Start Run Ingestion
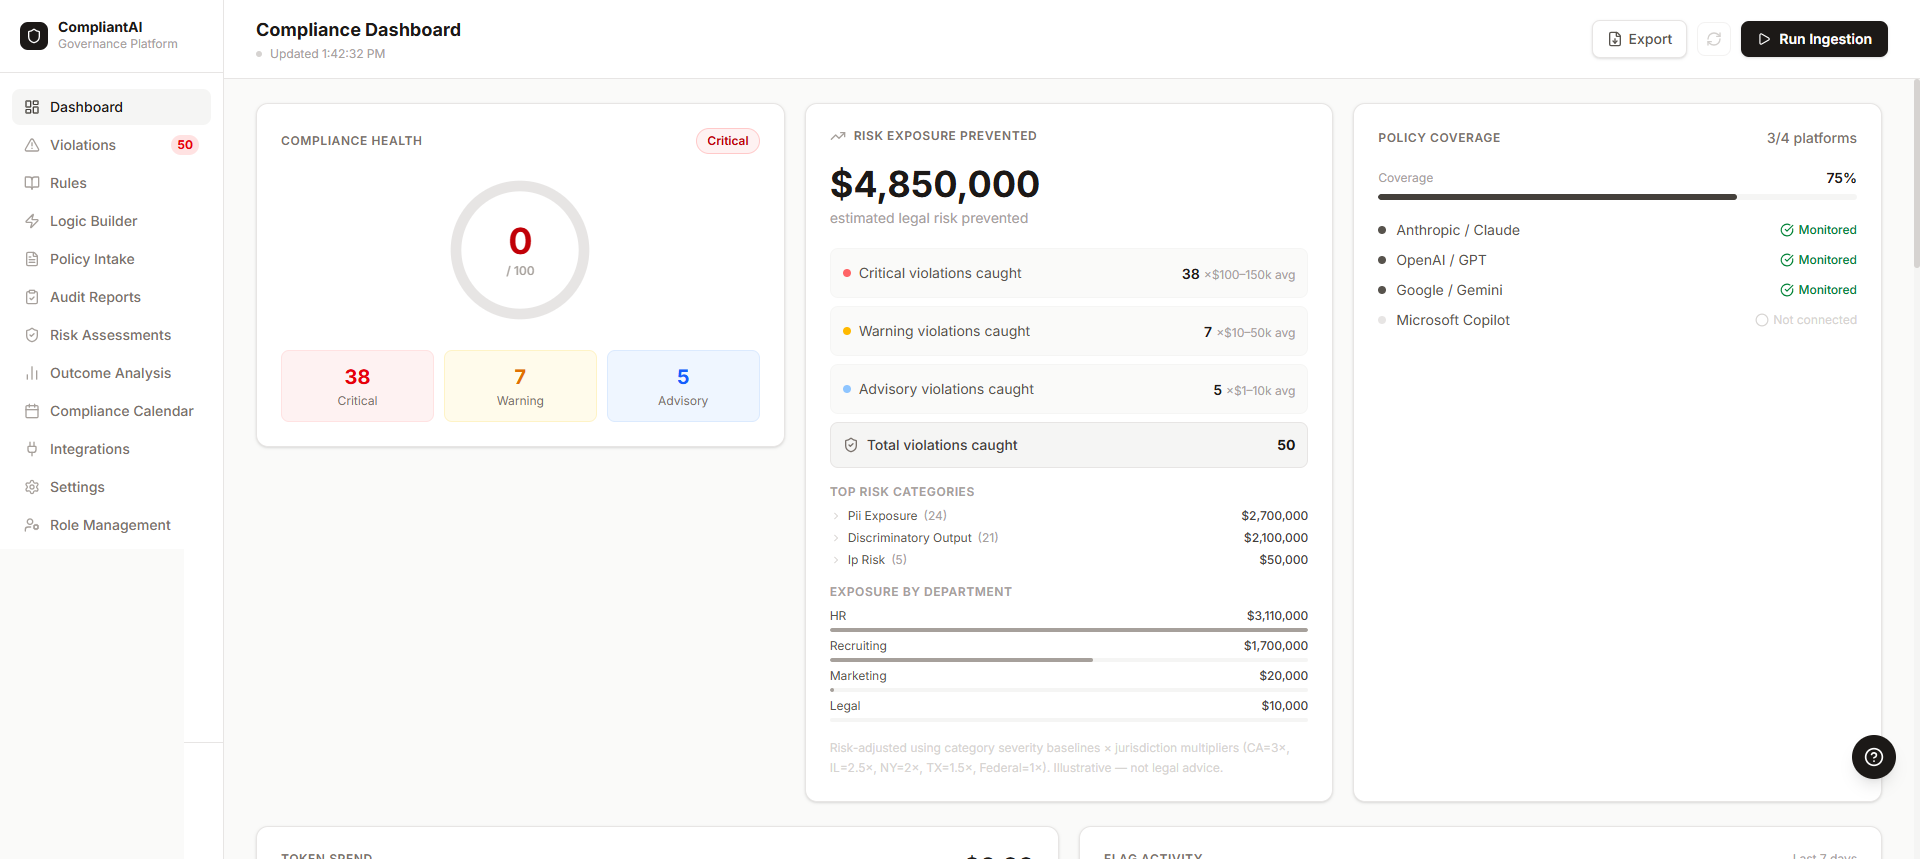 click(x=1814, y=39)
